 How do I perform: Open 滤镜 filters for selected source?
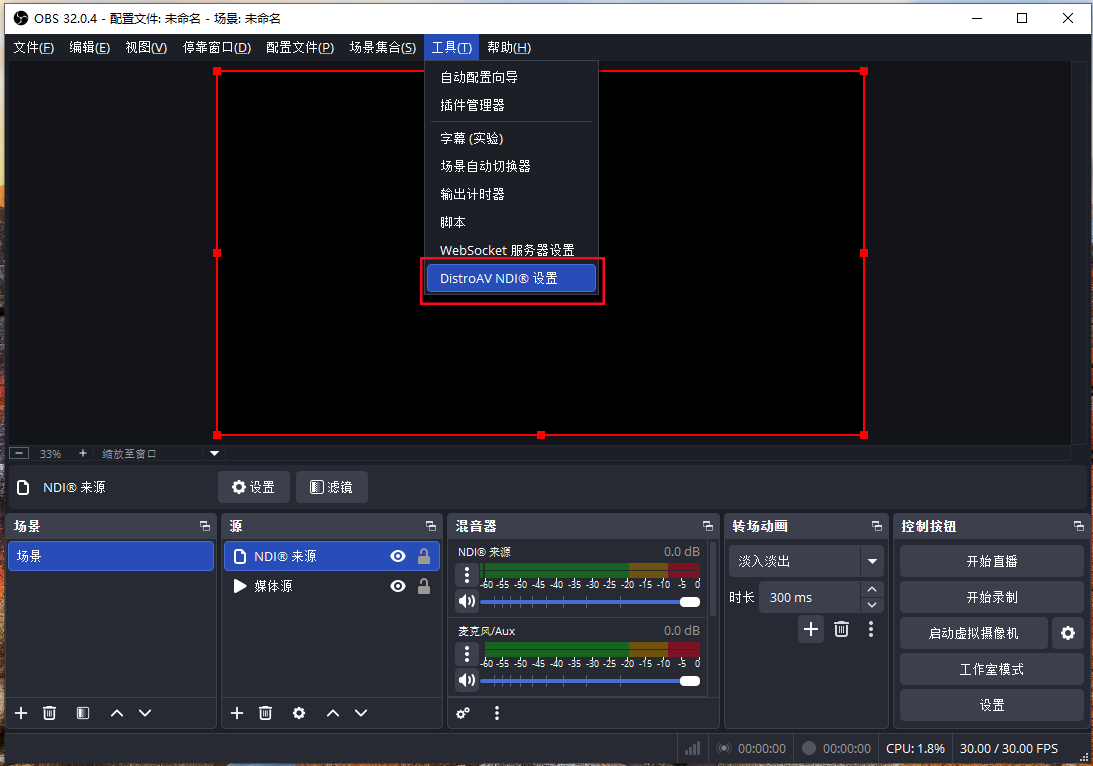[332, 487]
